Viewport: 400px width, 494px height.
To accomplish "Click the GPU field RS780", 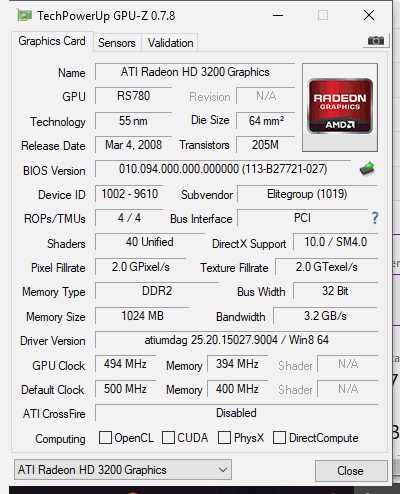I will click(133, 96).
